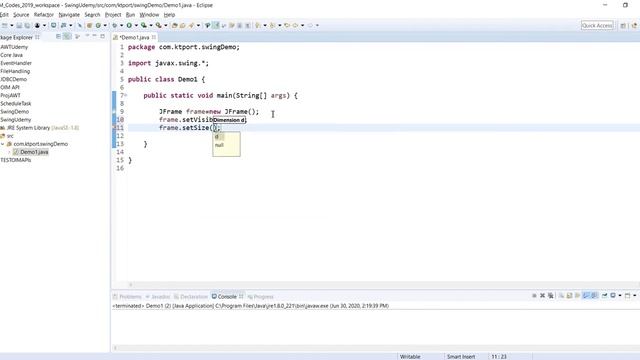This screenshot has height=360, width=640.
Task: Open the Project menu
Action: click(x=113, y=15)
